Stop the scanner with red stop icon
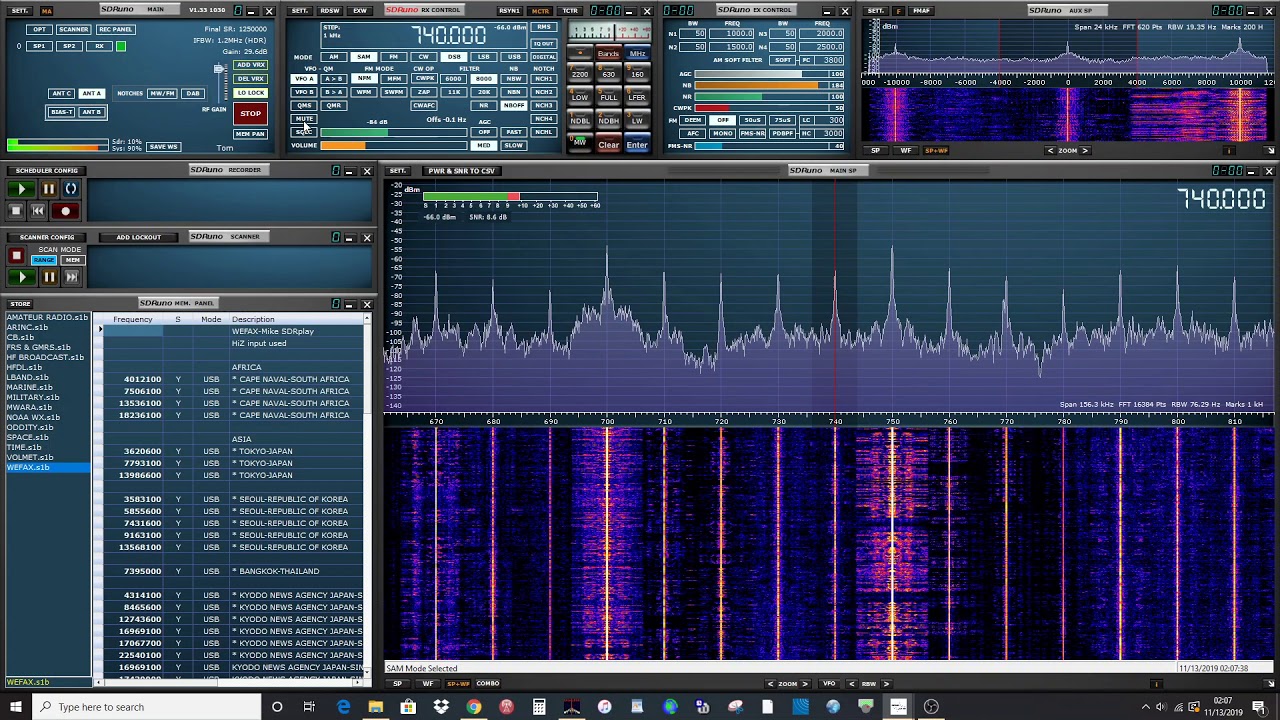 click(16, 257)
